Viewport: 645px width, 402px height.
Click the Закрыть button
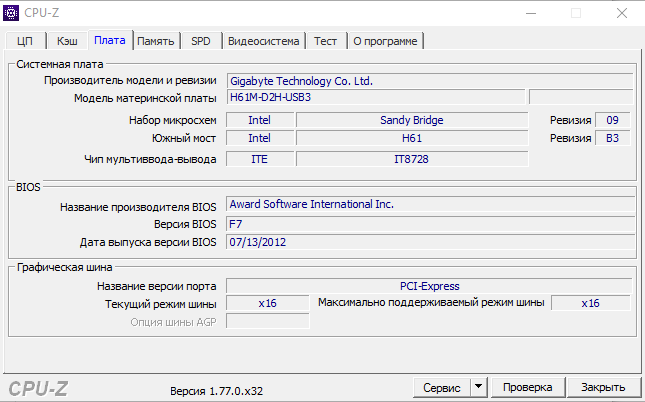click(603, 387)
